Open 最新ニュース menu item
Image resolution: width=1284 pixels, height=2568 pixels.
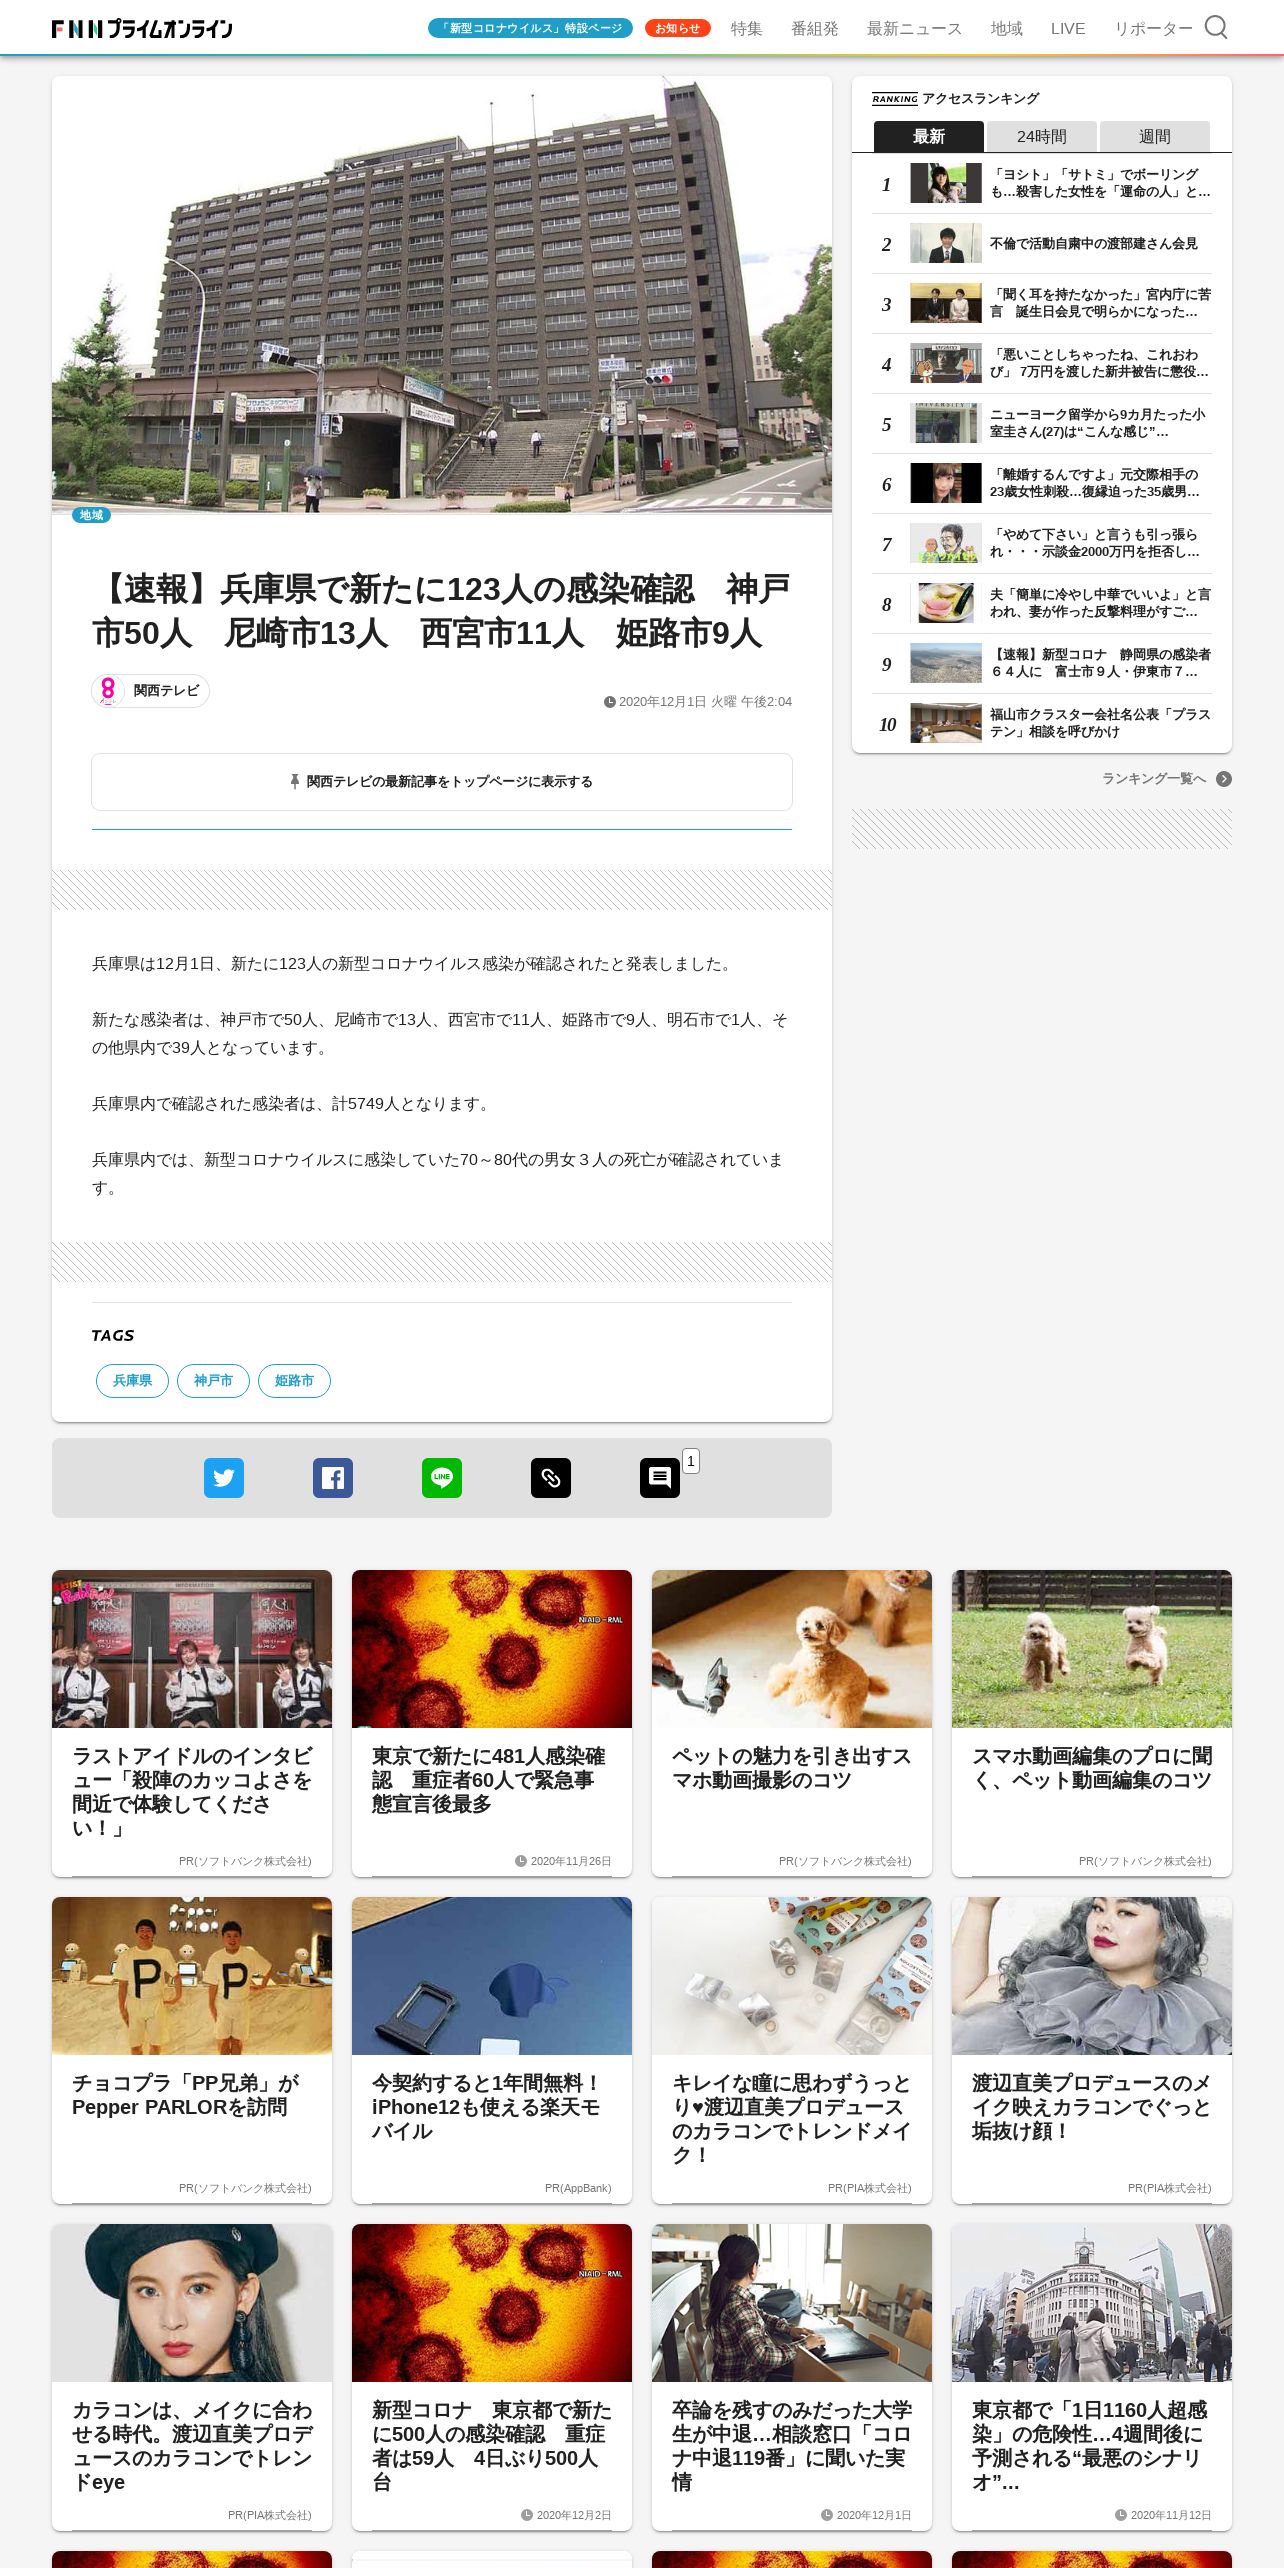[x=914, y=28]
